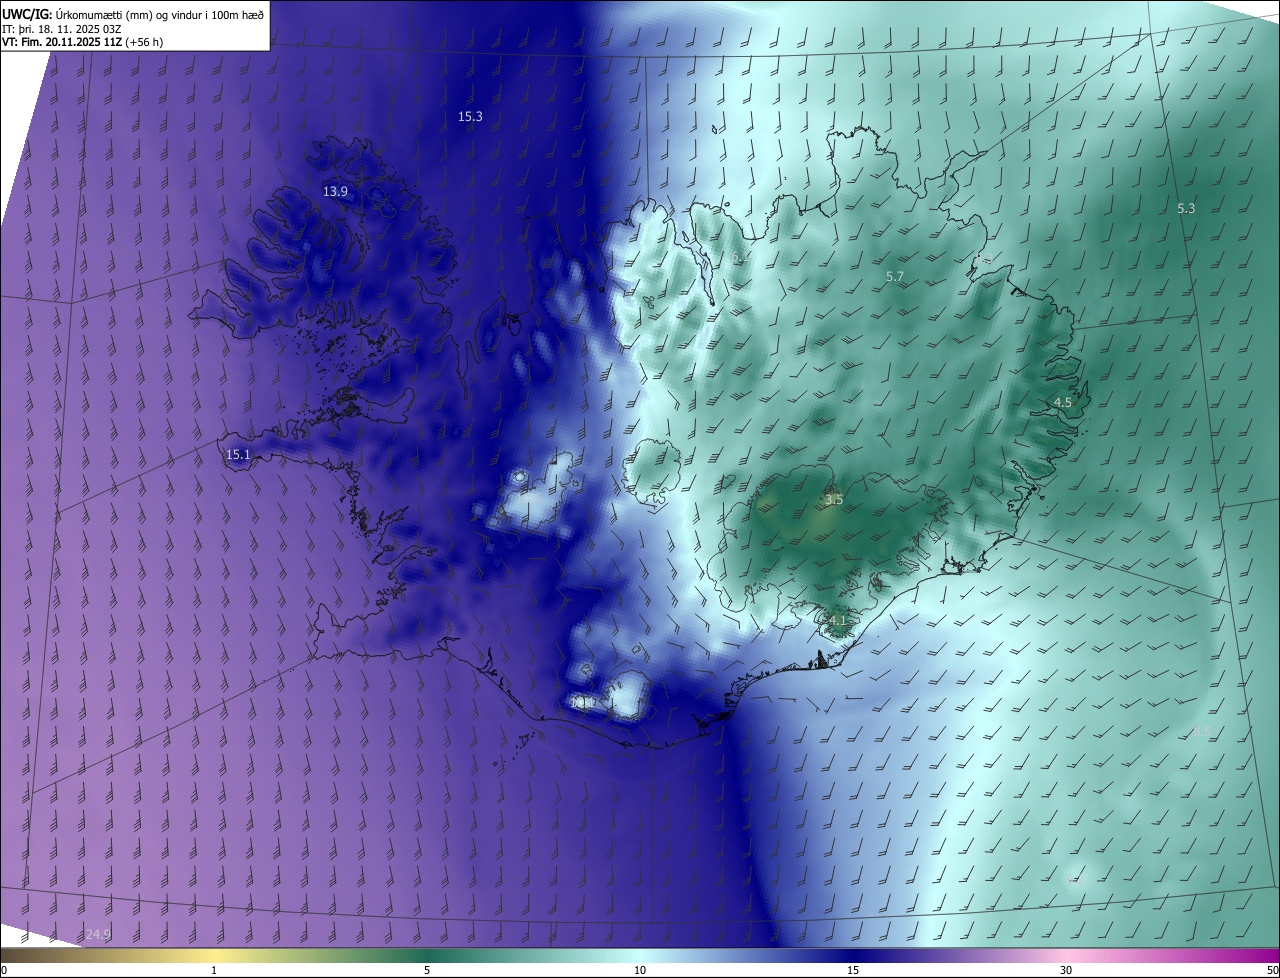The image size is (1280, 978).
Task: Click the color scale tick labeled 30
Action: [1066, 970]
